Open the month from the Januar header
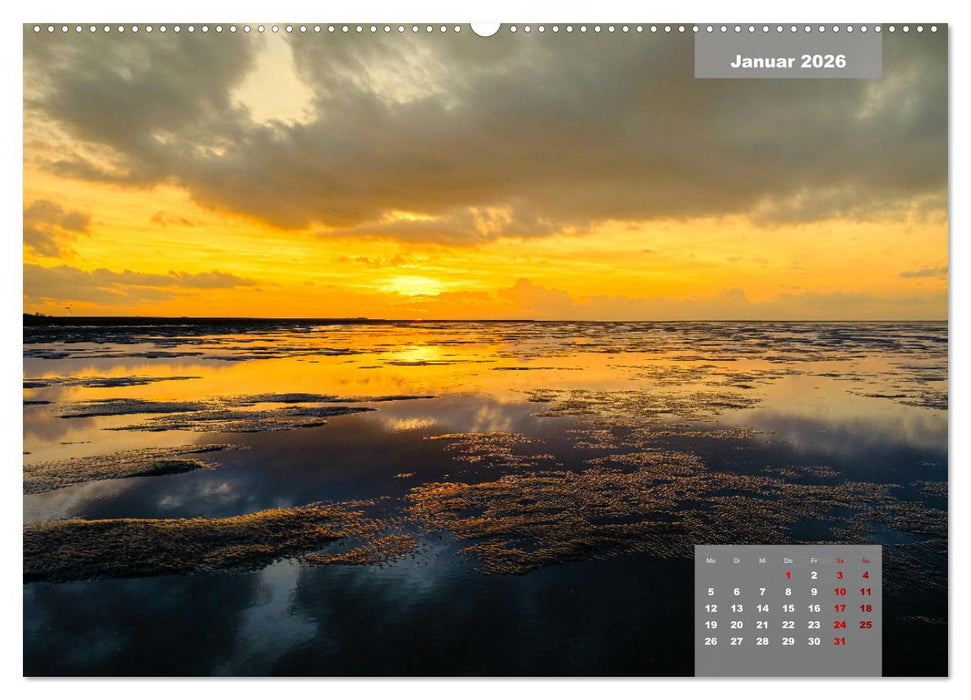The image size is (971, 700). (763, 61)
